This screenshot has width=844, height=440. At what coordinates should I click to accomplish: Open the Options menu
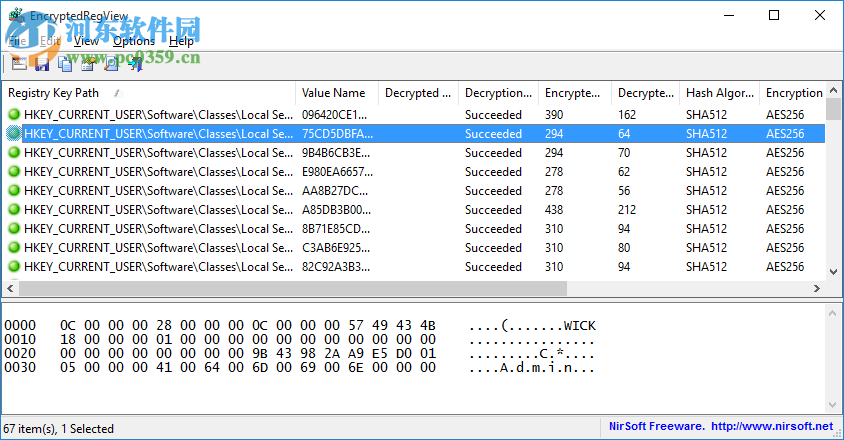134,41
